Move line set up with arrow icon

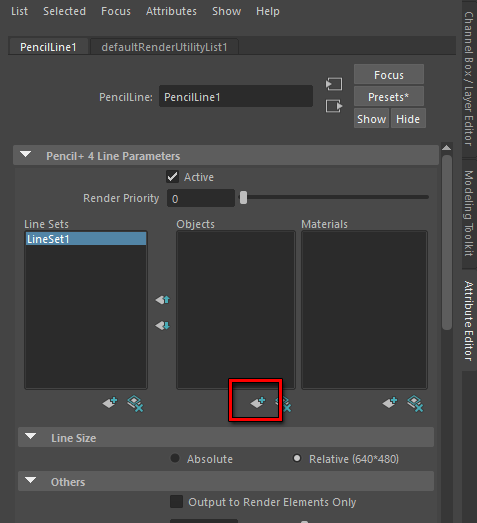coord(163,300)
